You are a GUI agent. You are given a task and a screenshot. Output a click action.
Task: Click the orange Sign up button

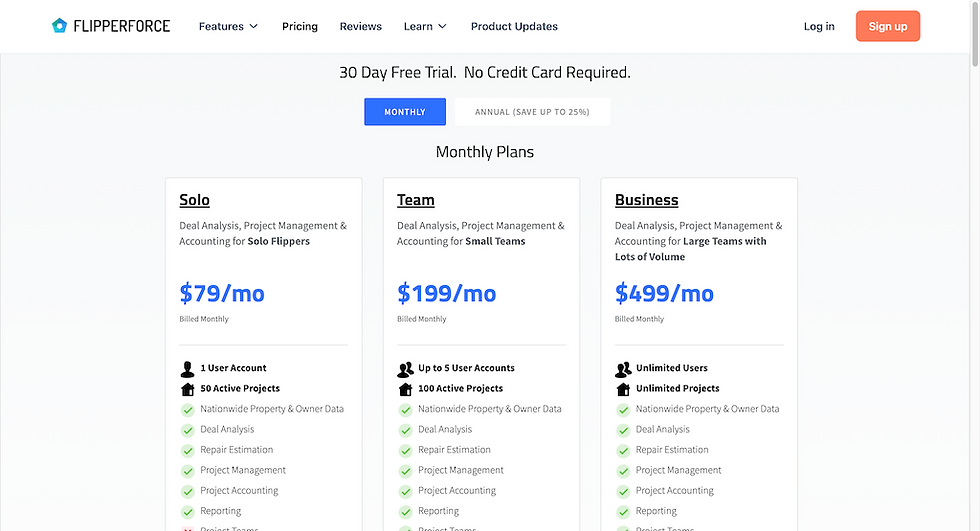tap(887, 26)
